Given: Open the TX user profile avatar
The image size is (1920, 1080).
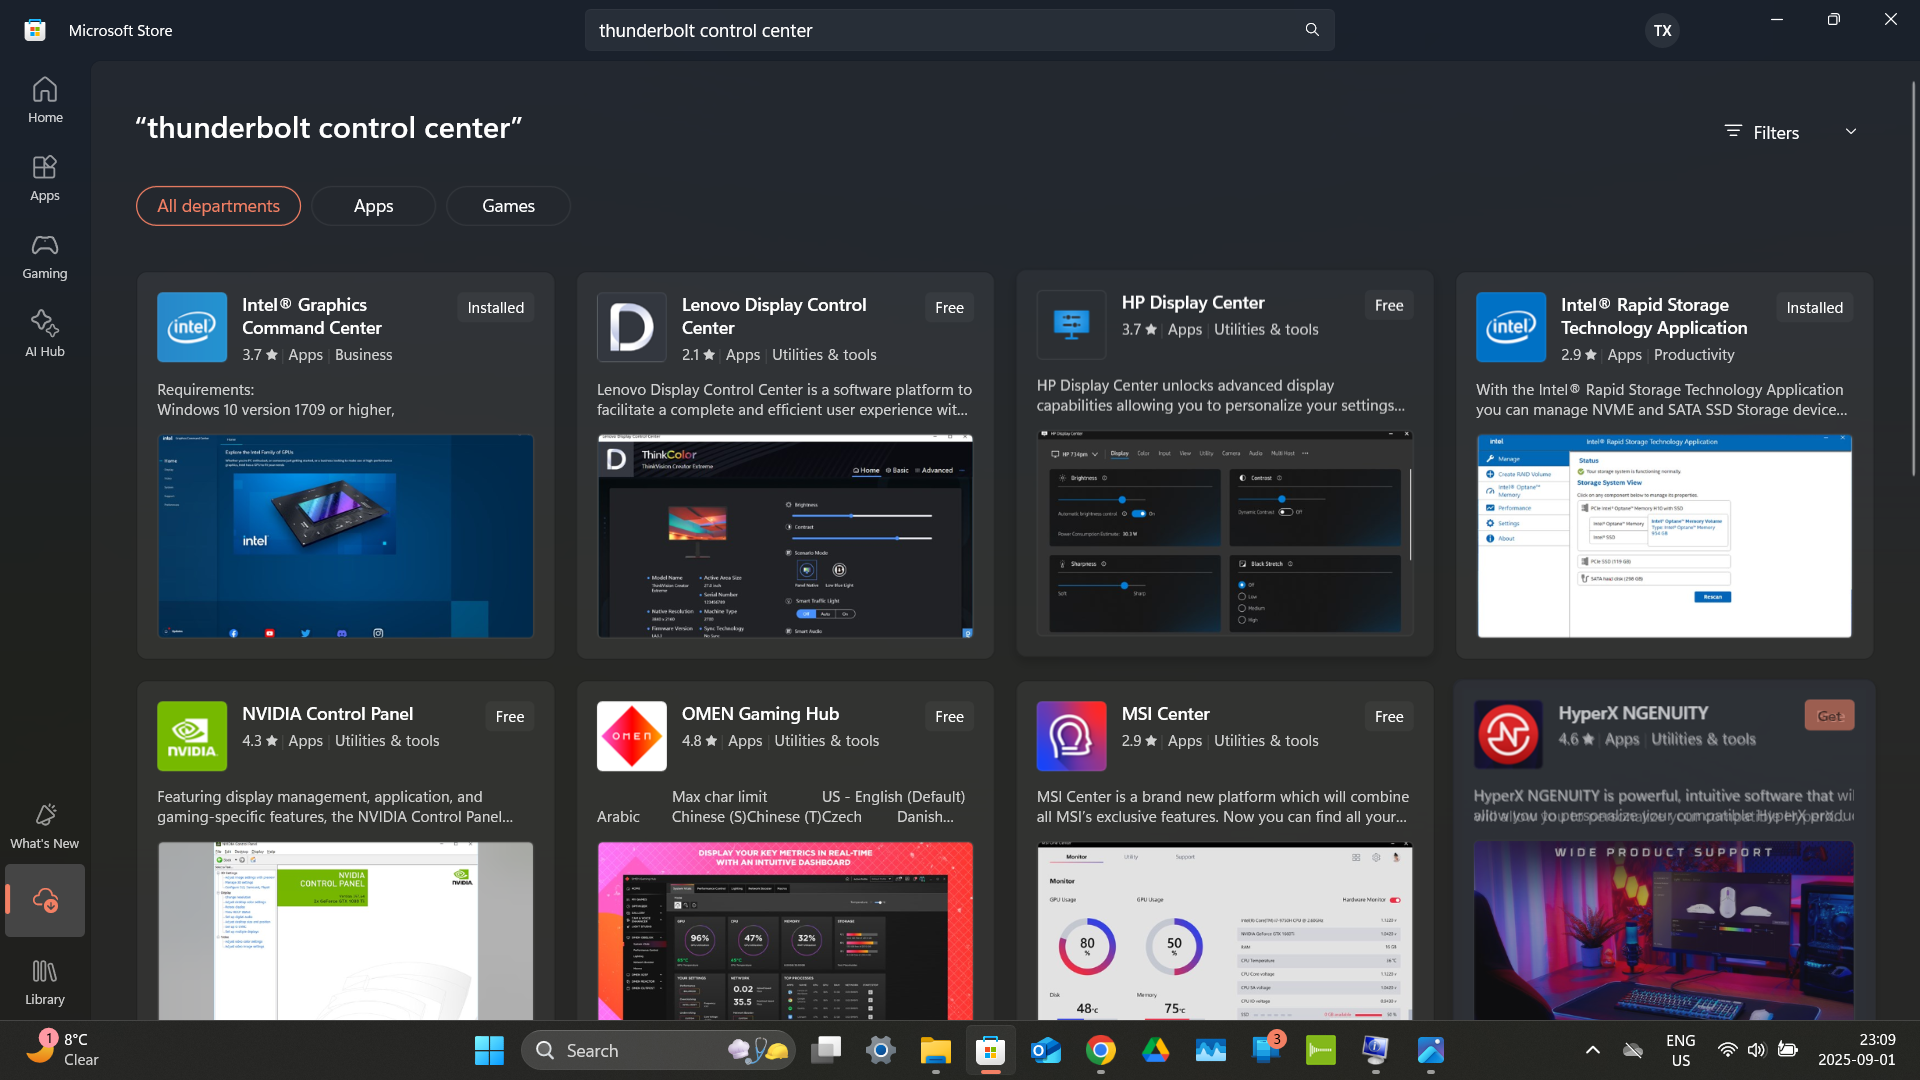Looking at the screenshot, I should coord(1662,30).
